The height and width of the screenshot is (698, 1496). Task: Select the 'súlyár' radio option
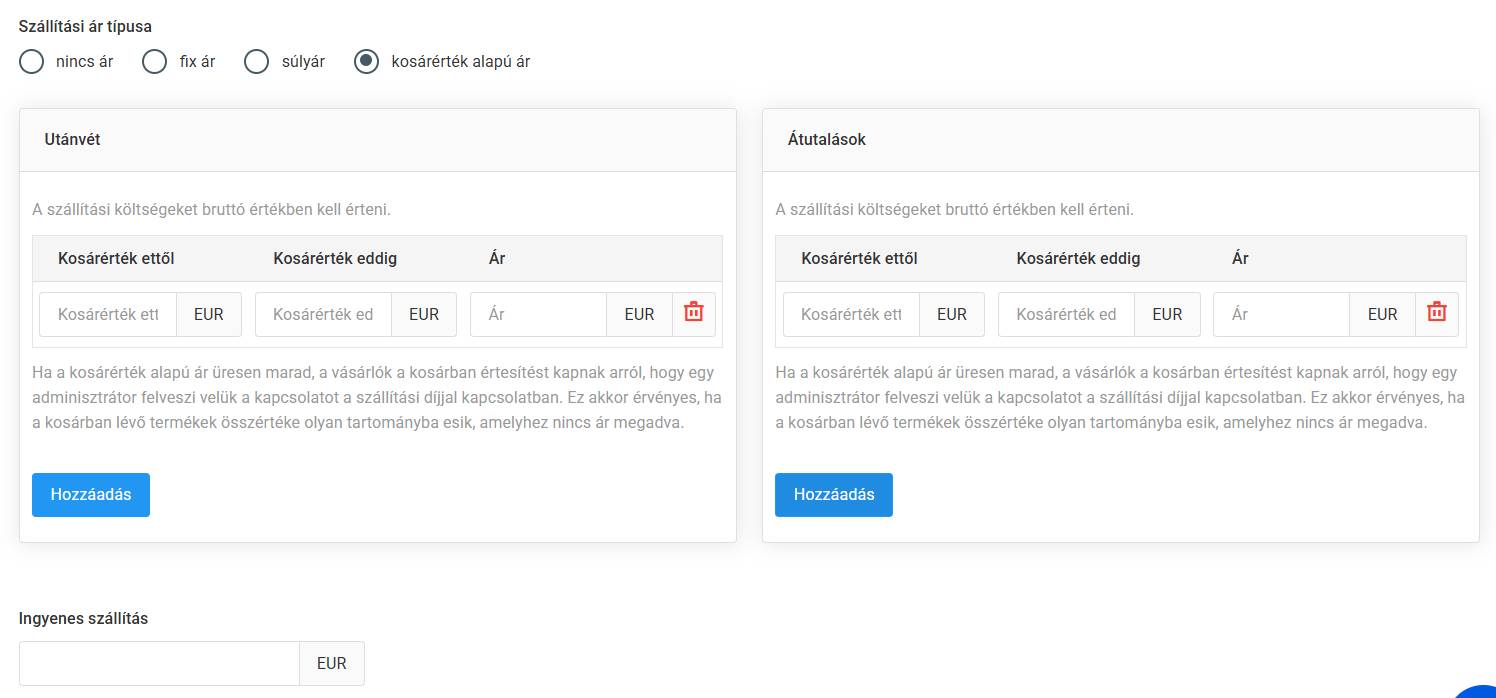point(257,62)
